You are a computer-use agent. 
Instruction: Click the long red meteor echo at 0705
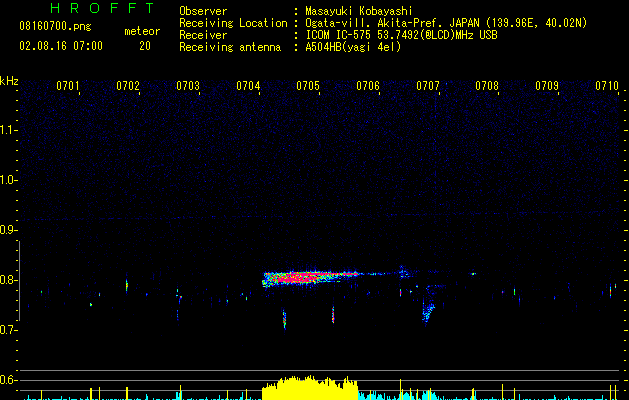tap(311, 278)
